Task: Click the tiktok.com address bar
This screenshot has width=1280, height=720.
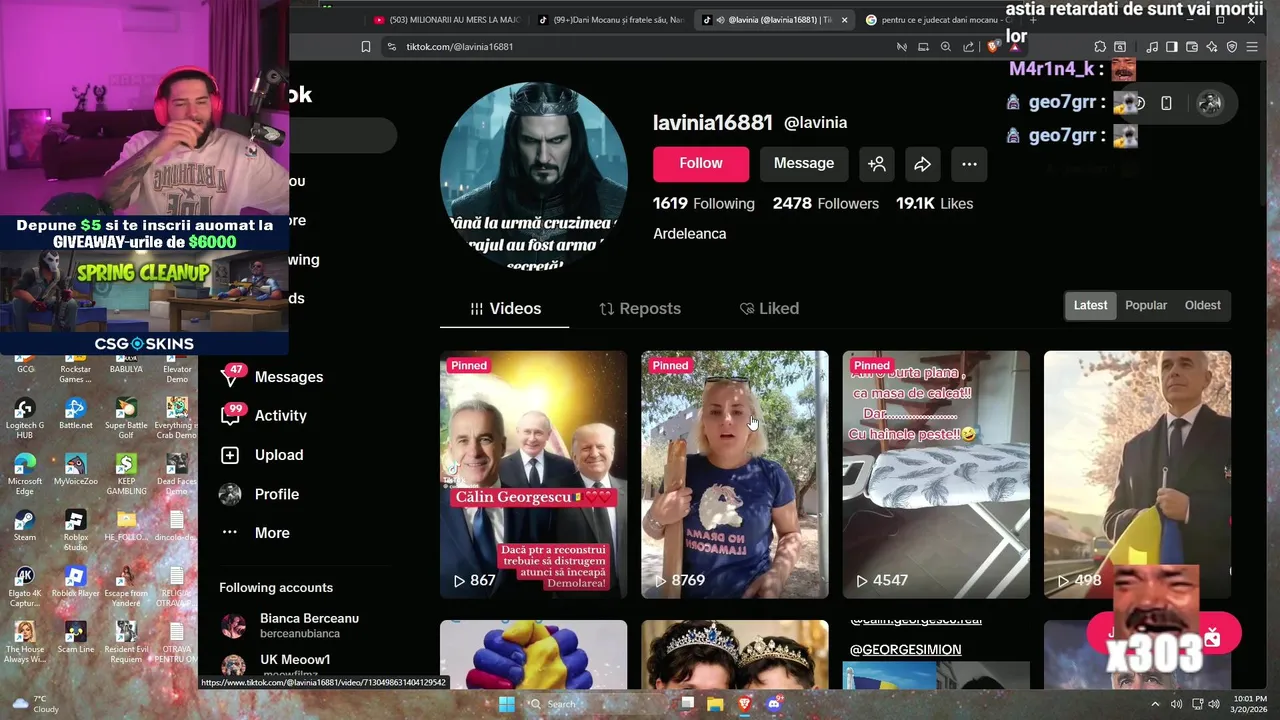Action: click(640, 47)
